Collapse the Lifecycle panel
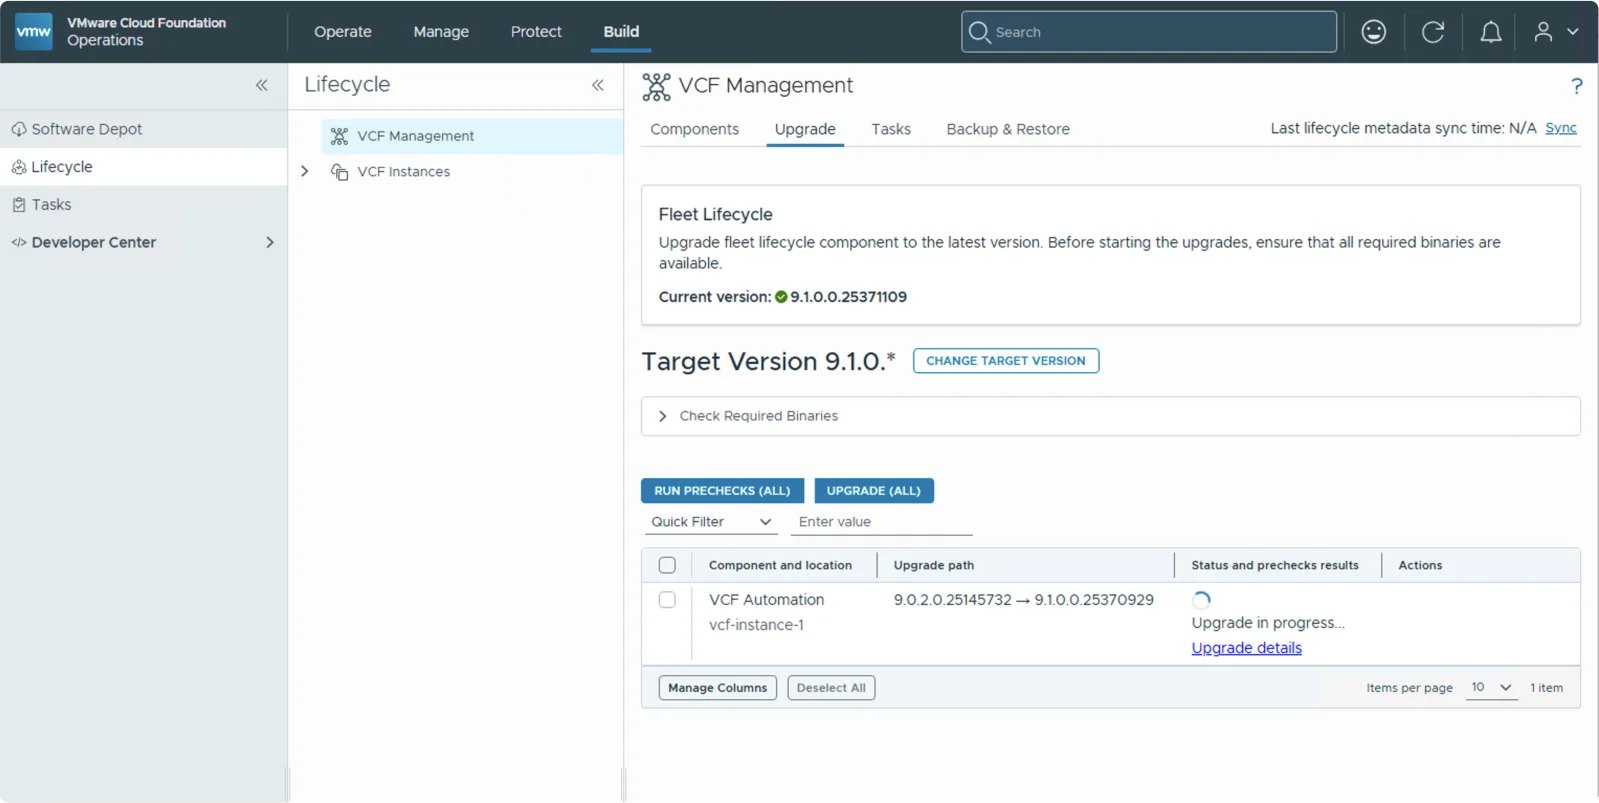The image size is (1599, 803). (x=598, y=85)
